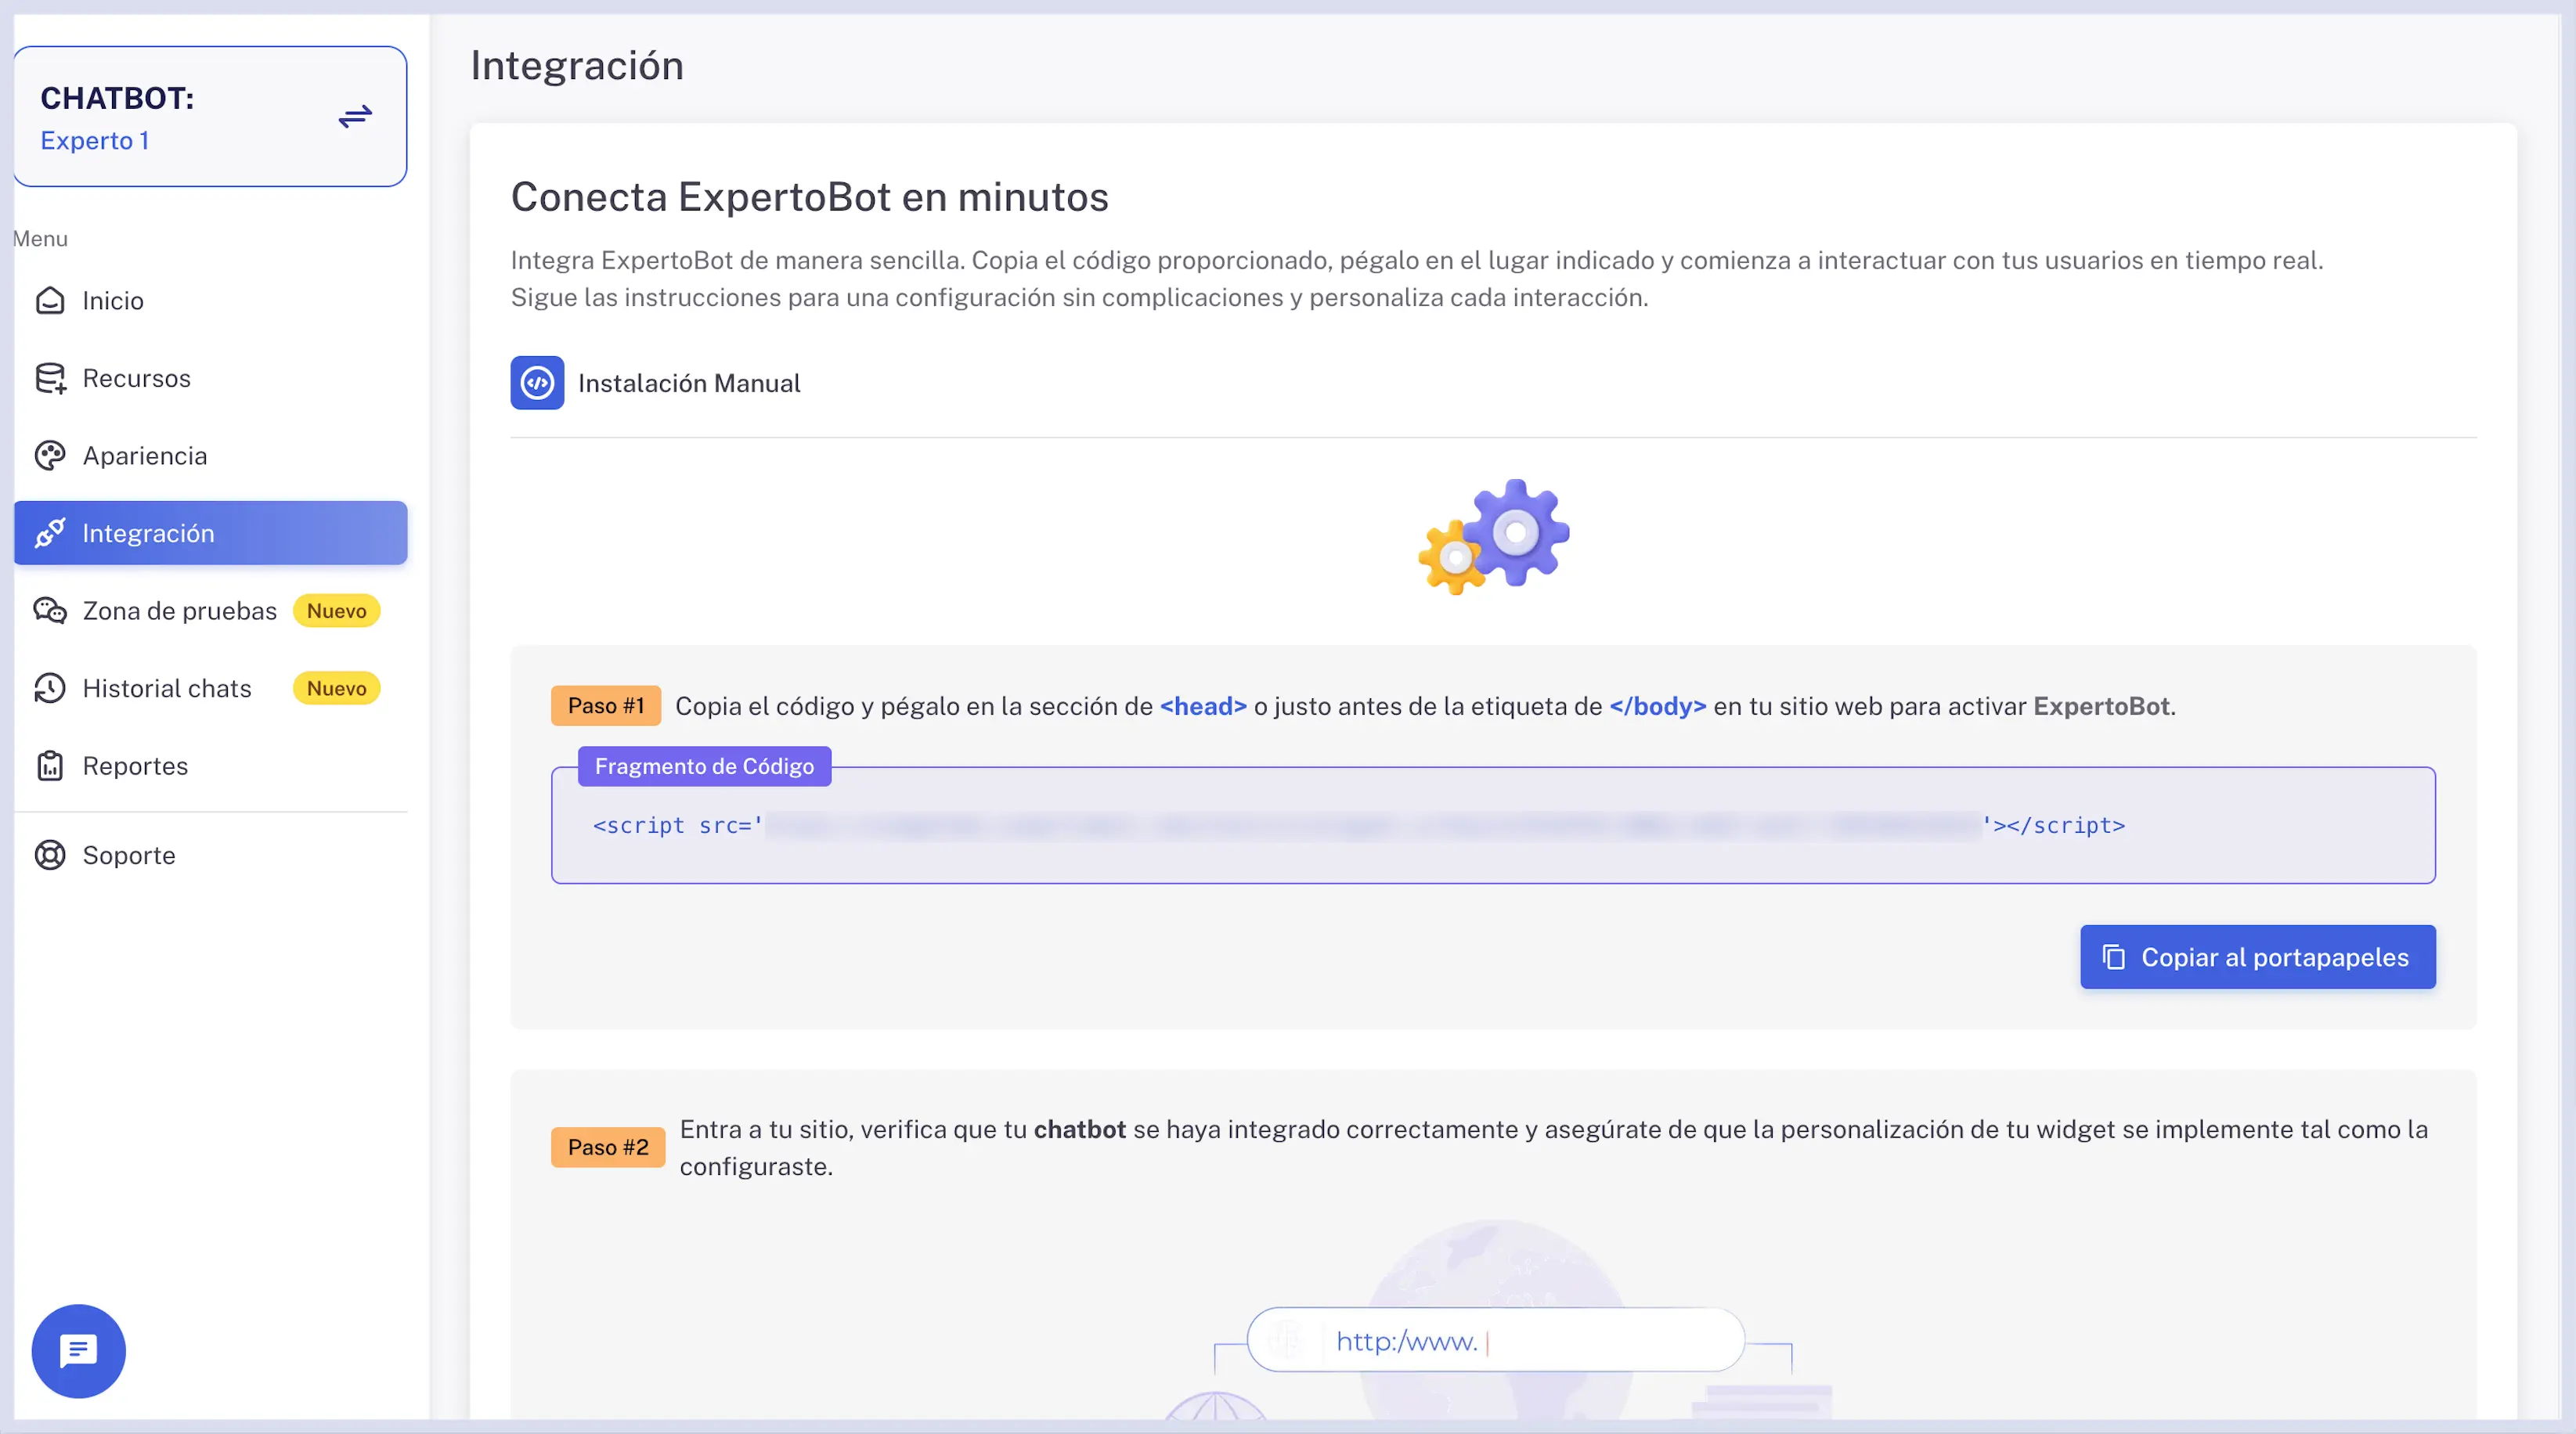Go to Apariencia section
This screenshot has height=1434, width=2576.
(211, 455)
